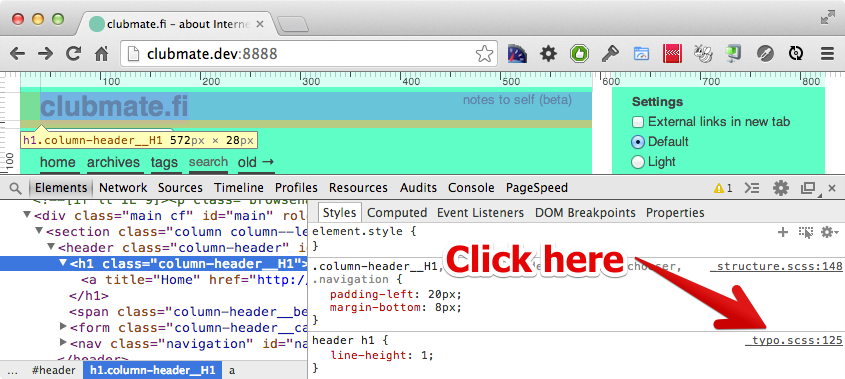The width and height of the screenshot is (845, 379).
Task: Open the Properties tab
Action: (x=675, y=213)
